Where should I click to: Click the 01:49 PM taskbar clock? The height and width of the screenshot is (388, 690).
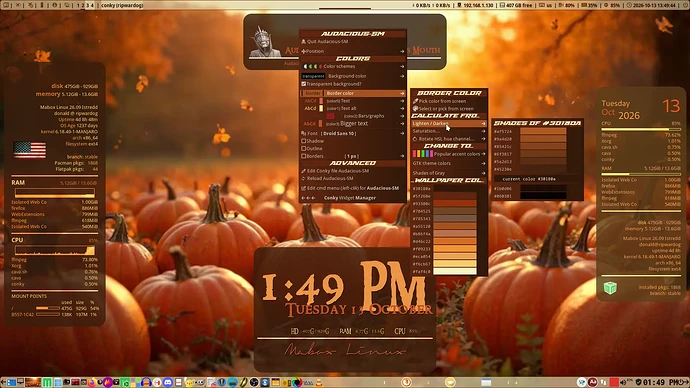pyautogui.click(x=662, y=382)
